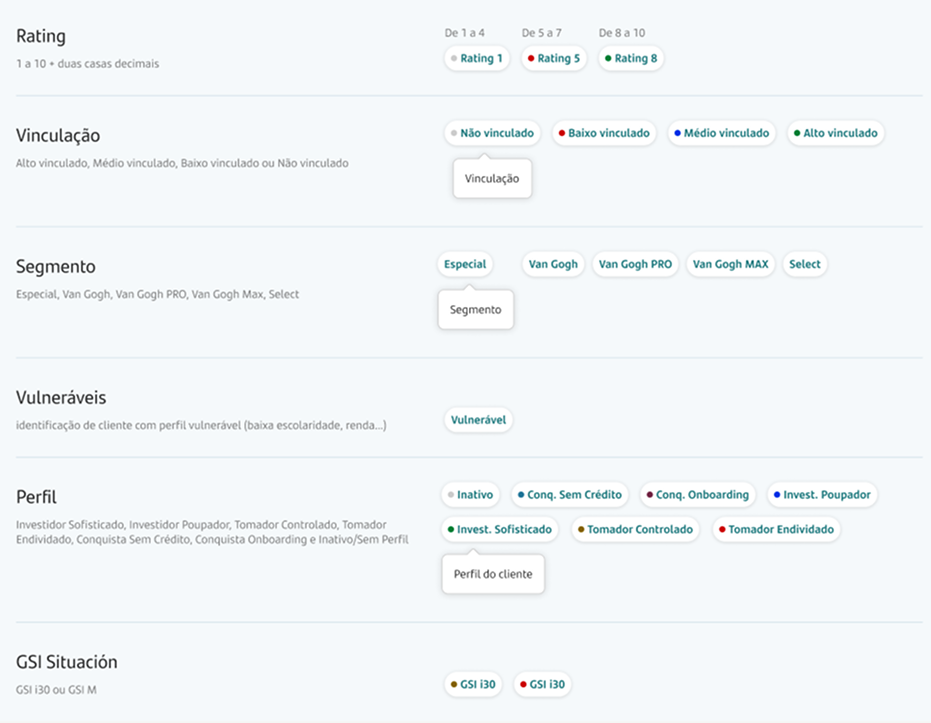Click the 'De 5 a 7' label
931x723 pixels.
click(542, 33)
